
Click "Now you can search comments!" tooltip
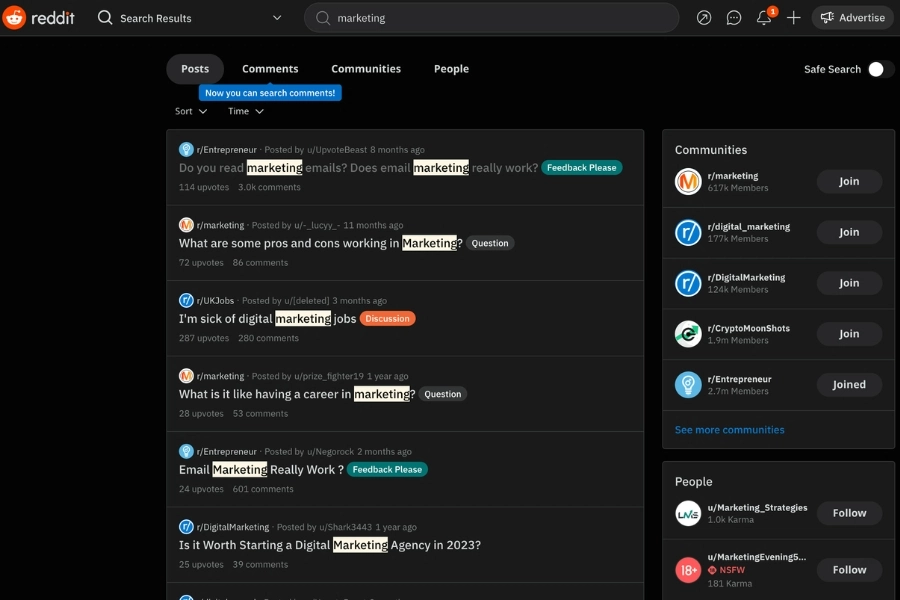pos(270,93)
